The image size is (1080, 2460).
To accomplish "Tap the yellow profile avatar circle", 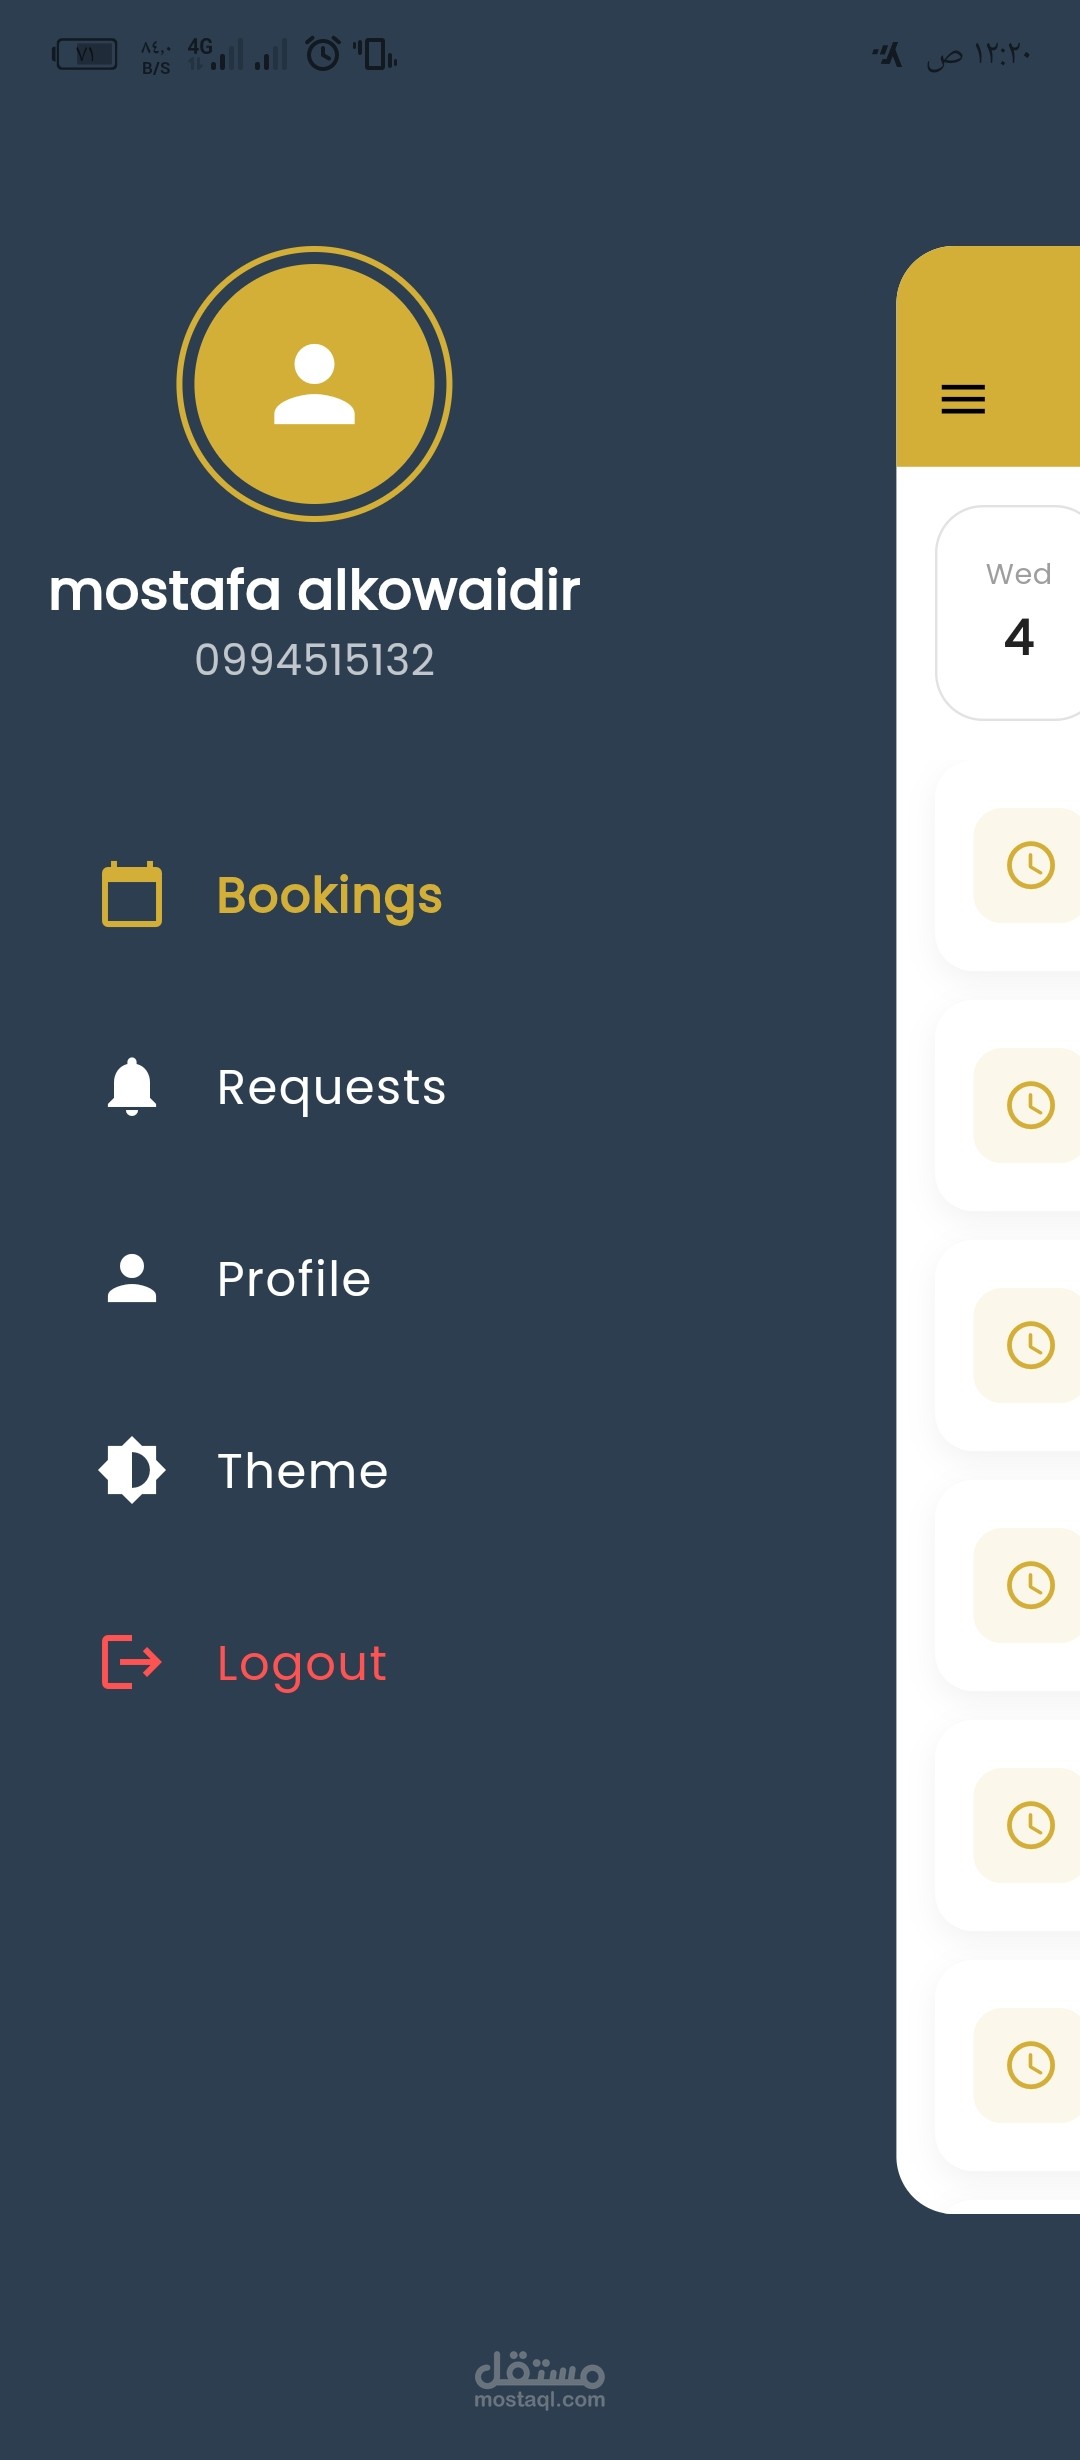I will [x=314, y=384].
